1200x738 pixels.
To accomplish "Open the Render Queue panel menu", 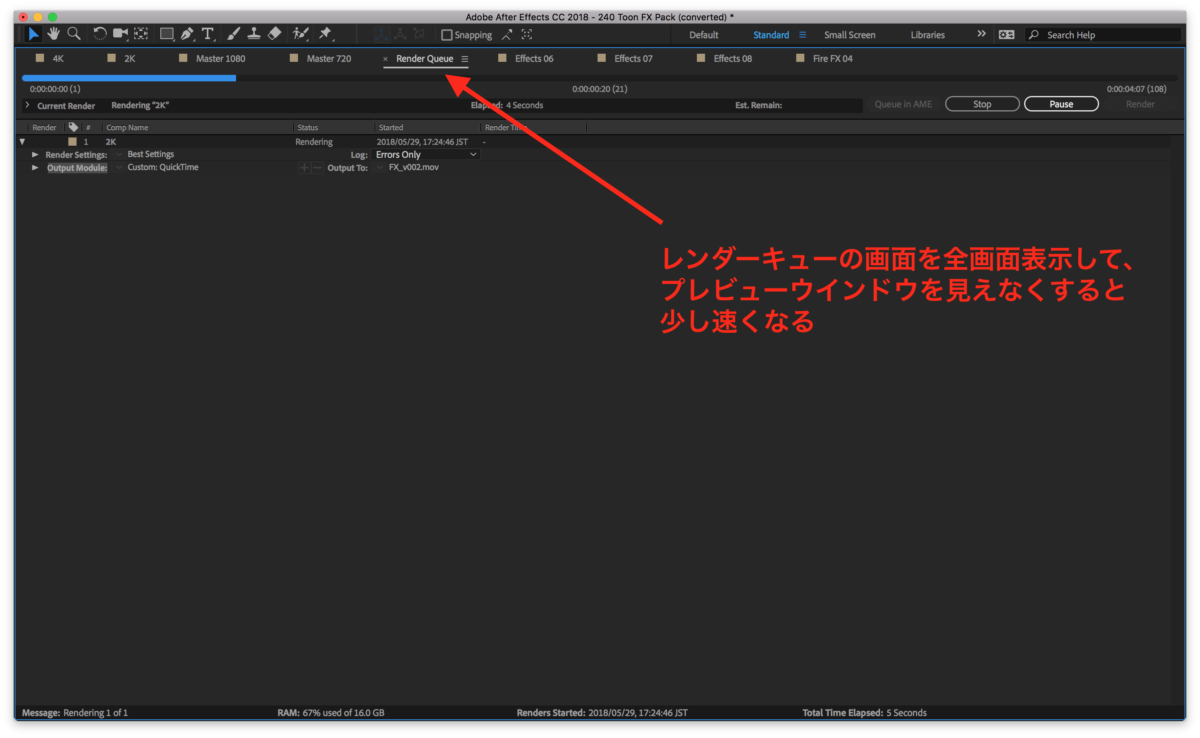I will (465, 59).
